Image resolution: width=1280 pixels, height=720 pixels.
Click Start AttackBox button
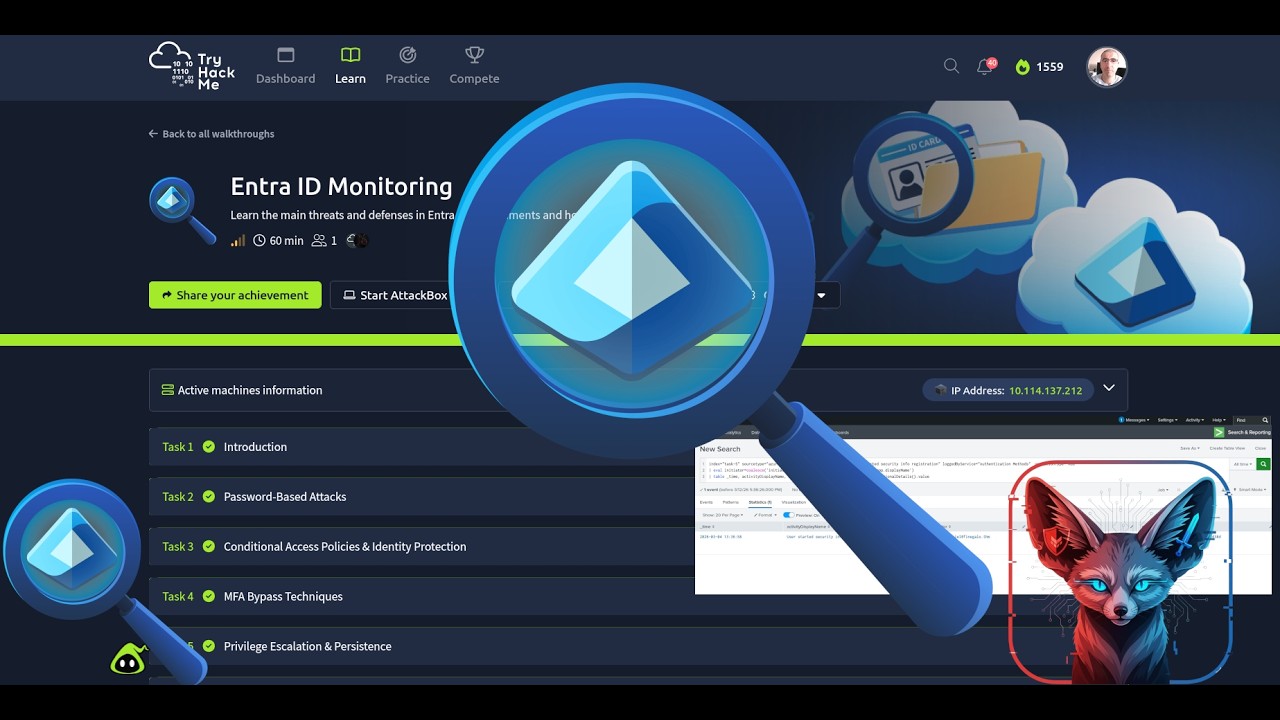[394, 295]
